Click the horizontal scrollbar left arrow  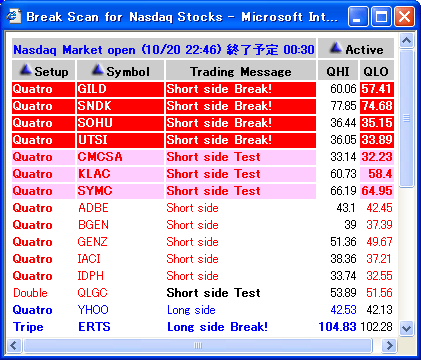(x=14, y=345)
